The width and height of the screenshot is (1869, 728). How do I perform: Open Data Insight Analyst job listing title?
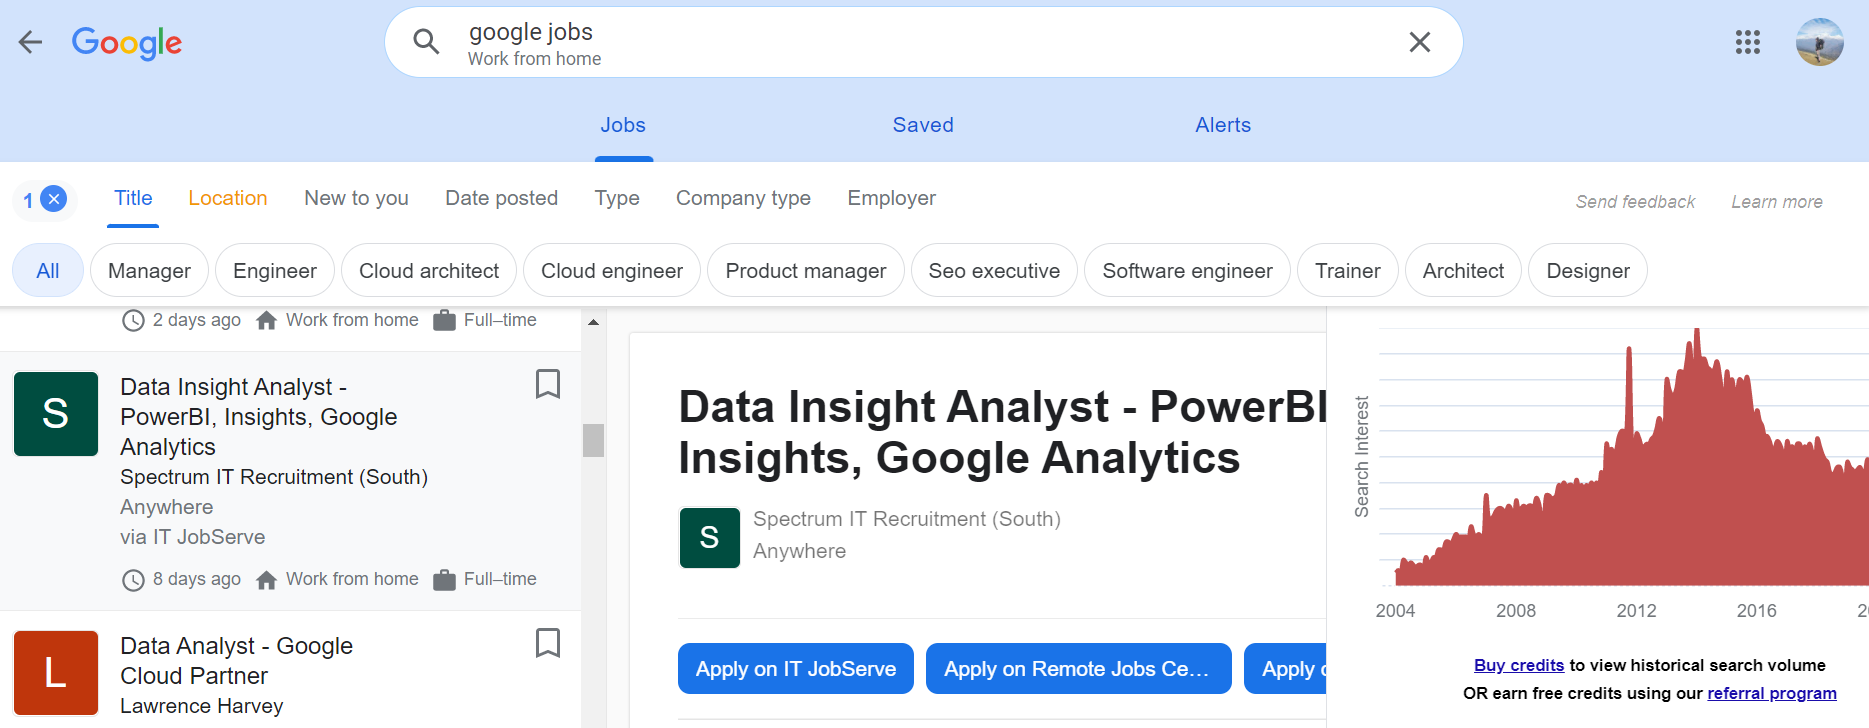point(259,417)
